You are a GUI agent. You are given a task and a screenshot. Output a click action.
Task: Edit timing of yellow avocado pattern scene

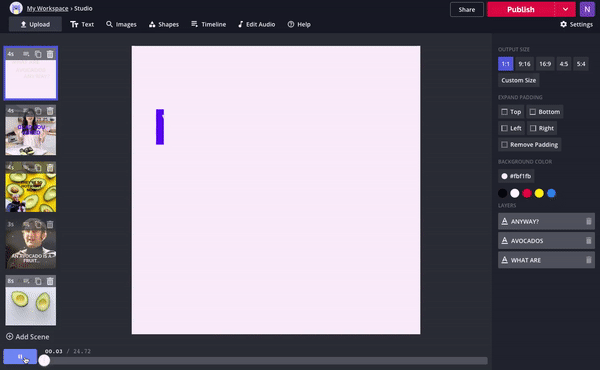(26, 167)
